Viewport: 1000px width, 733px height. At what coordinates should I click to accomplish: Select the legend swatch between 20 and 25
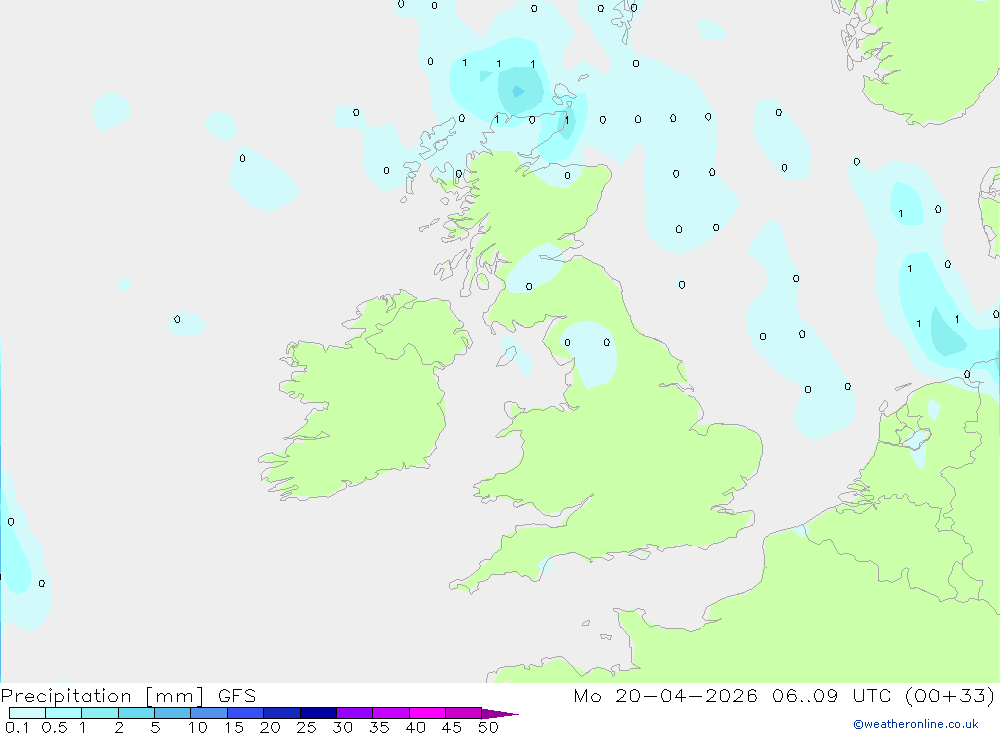tap(282, 713)
